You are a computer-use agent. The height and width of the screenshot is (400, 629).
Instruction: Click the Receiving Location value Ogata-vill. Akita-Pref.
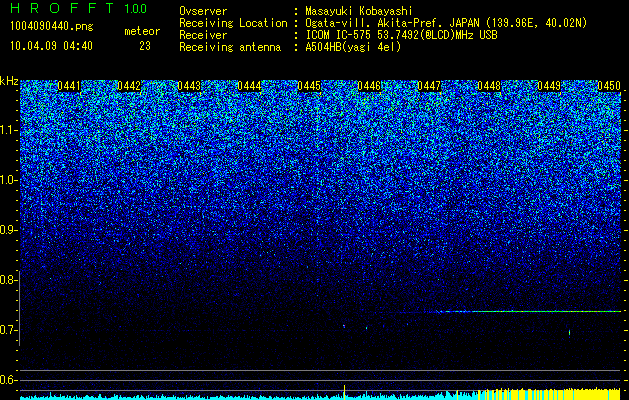[x=374, y=23]
